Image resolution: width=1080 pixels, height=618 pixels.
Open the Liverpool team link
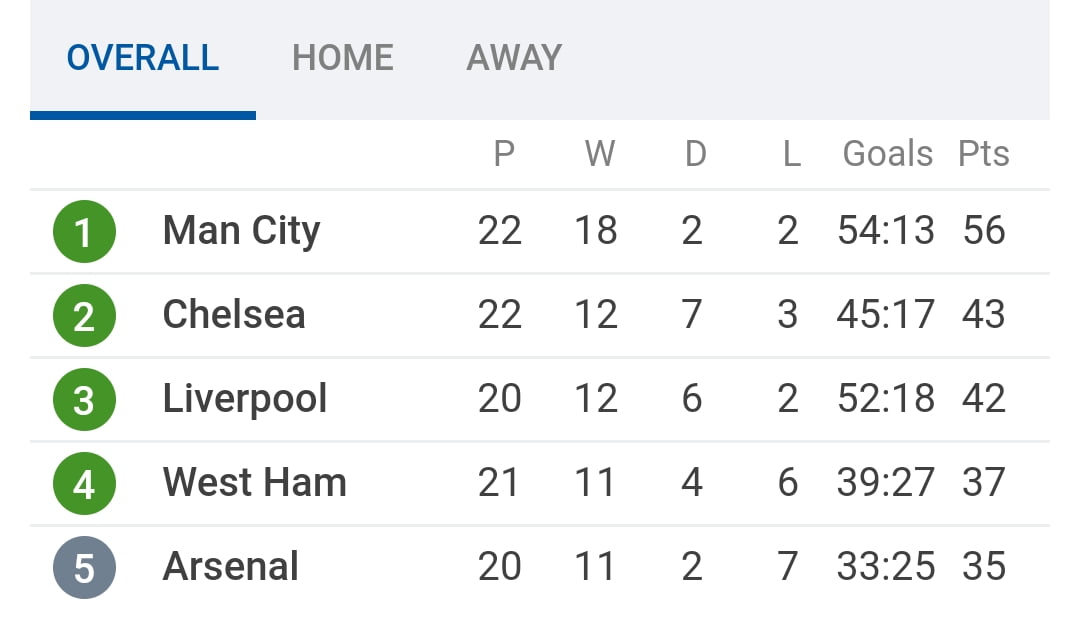coord(245,399)
